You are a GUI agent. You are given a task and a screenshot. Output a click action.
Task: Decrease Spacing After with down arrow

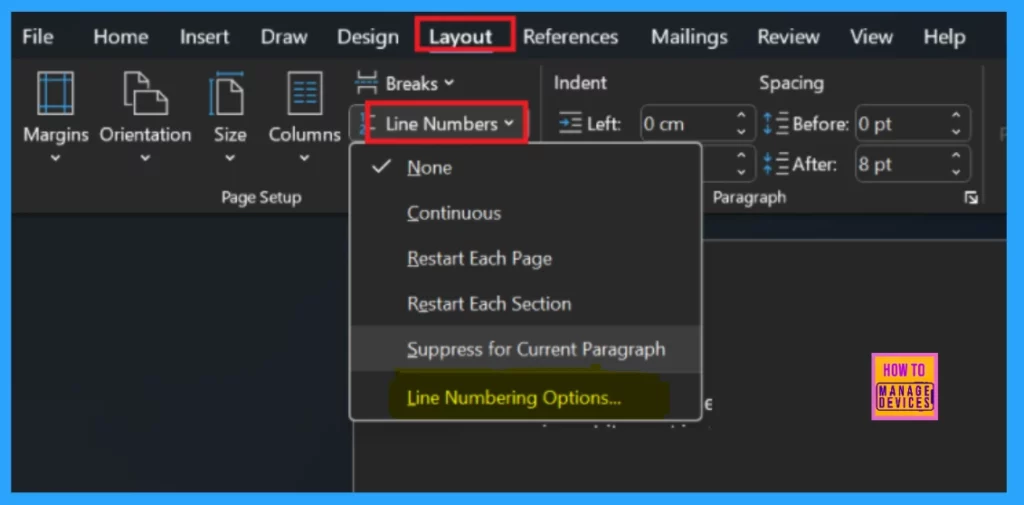tap(956, 172)
